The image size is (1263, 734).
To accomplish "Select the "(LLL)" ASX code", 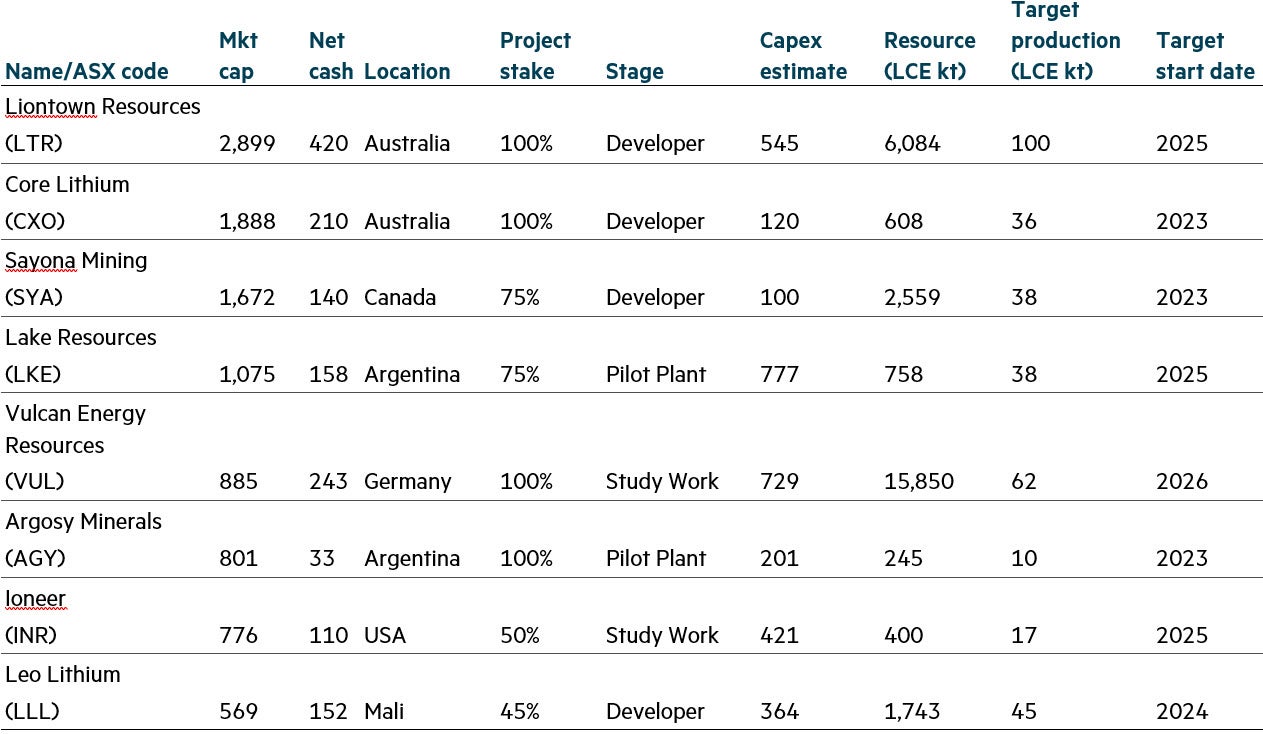I will tap(33, 711).
